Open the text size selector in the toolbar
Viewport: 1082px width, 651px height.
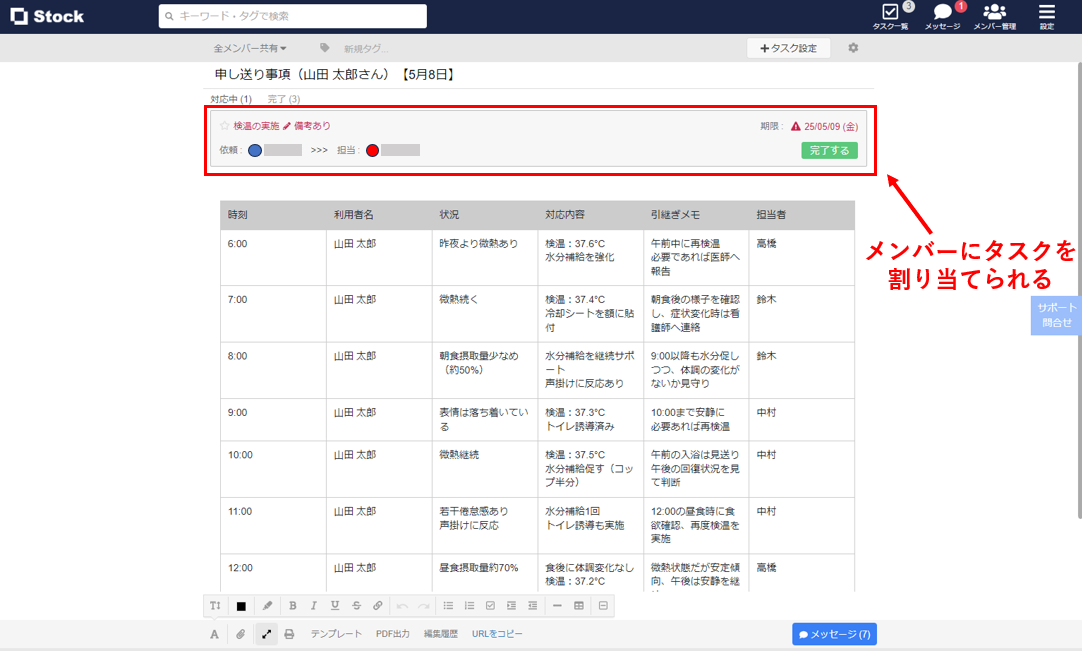tap(213, 605)
